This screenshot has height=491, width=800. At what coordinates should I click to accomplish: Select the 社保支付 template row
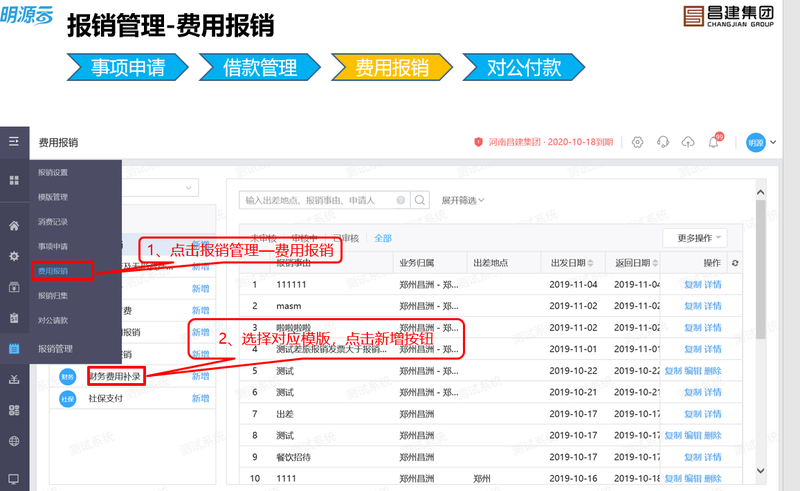pos(134,399)
